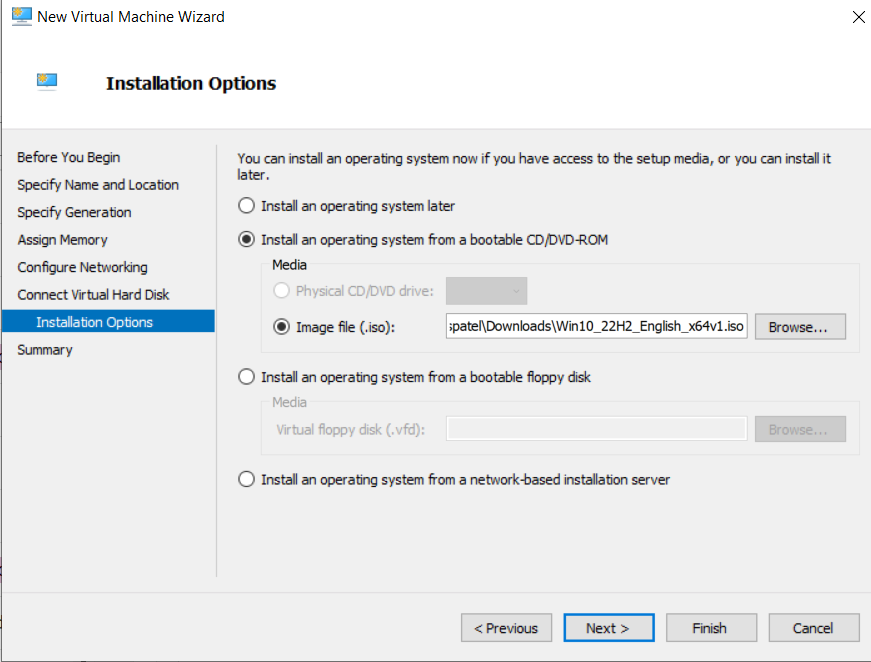The height and width of the screenshot is (662, 871).
Task: Choose the Image file (.iso) radio button
Action: pyautogui.click(x=281, y=326)
